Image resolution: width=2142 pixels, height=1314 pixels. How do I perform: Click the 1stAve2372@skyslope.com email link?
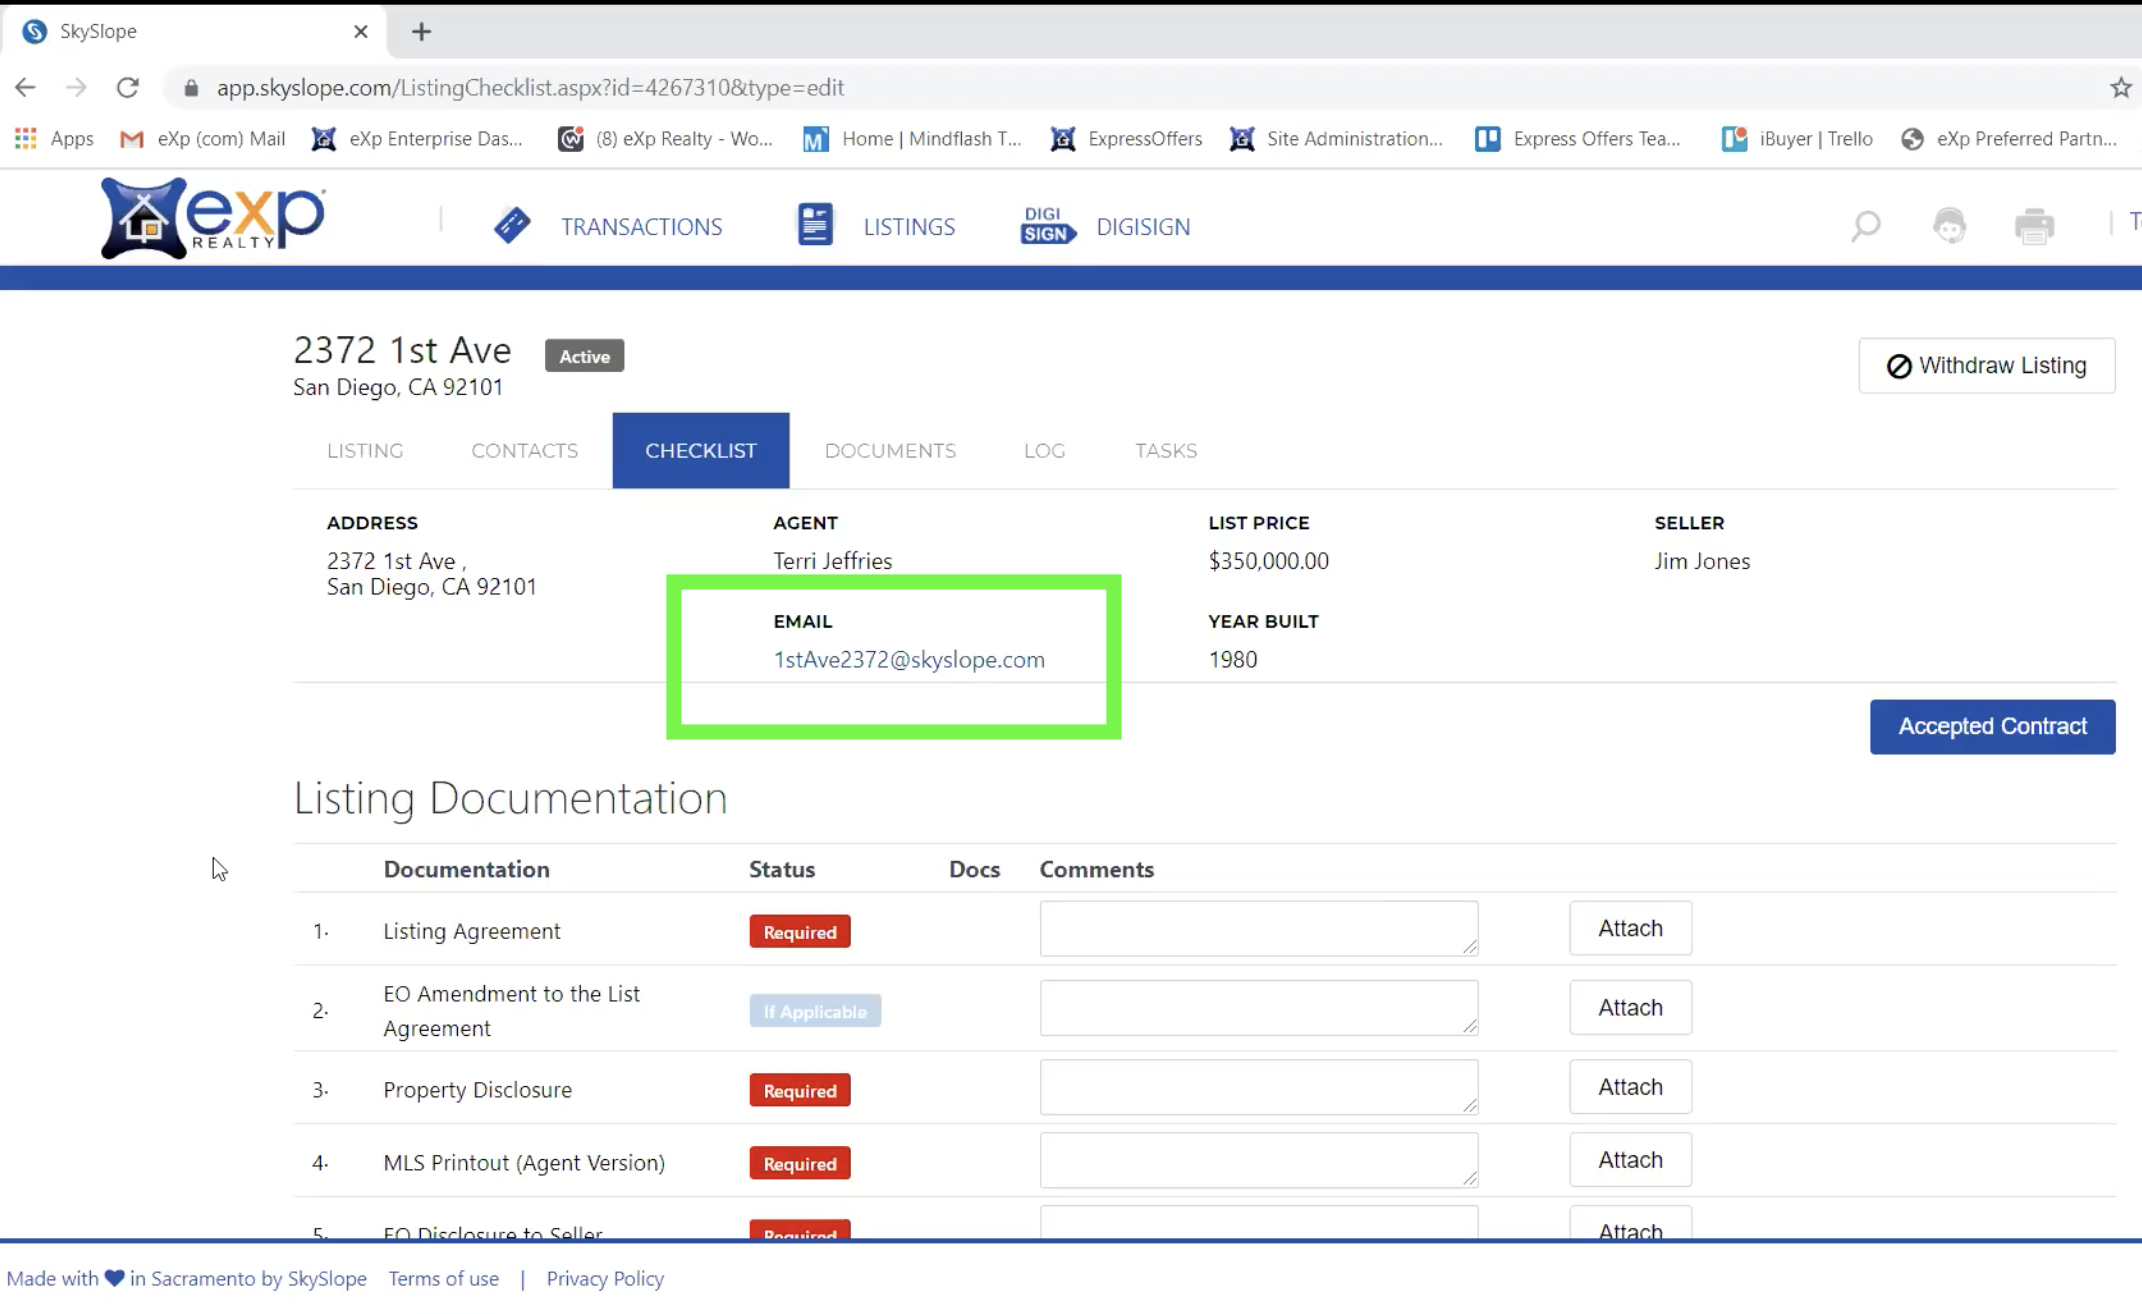(x=909, y=660)
